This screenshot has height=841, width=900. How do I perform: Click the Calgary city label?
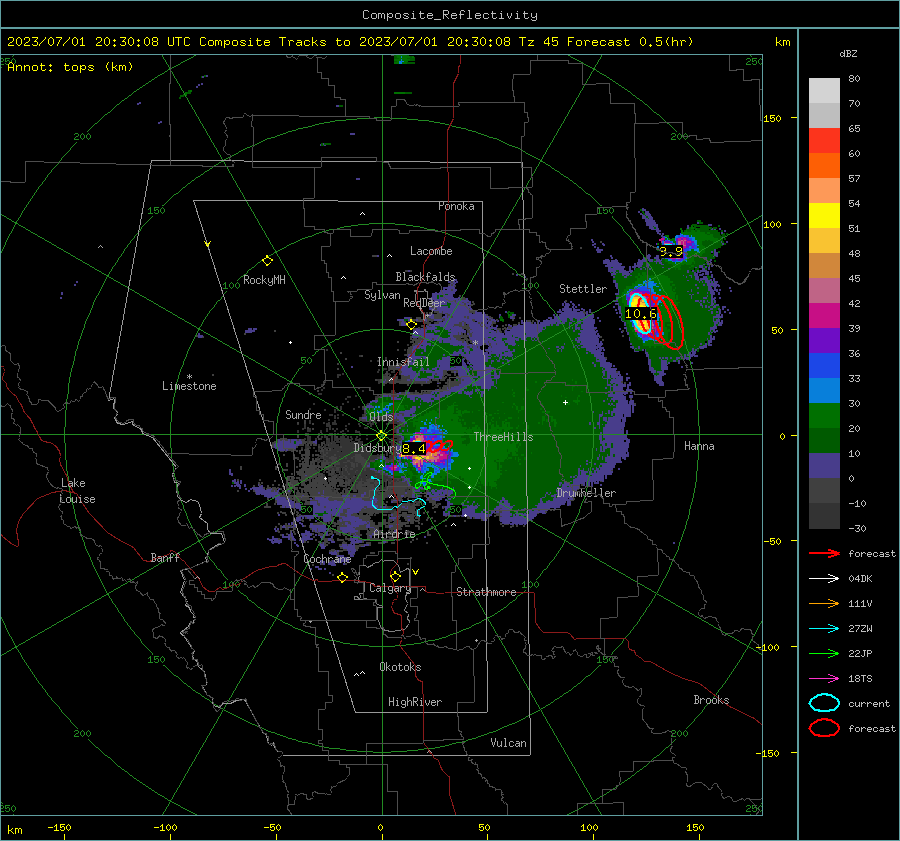pos(390,588)
